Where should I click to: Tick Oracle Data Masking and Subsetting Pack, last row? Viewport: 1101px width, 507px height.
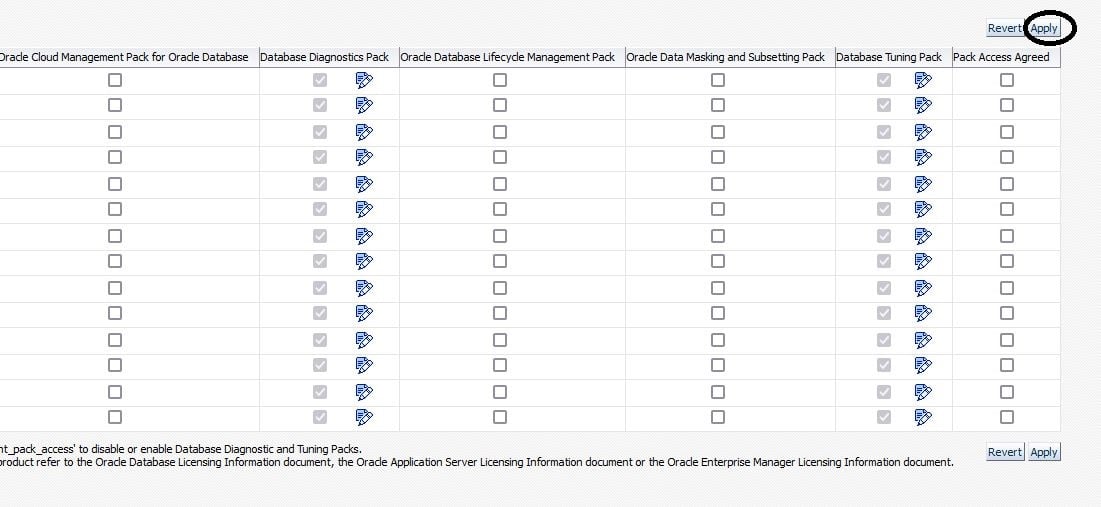click(718, 417)
